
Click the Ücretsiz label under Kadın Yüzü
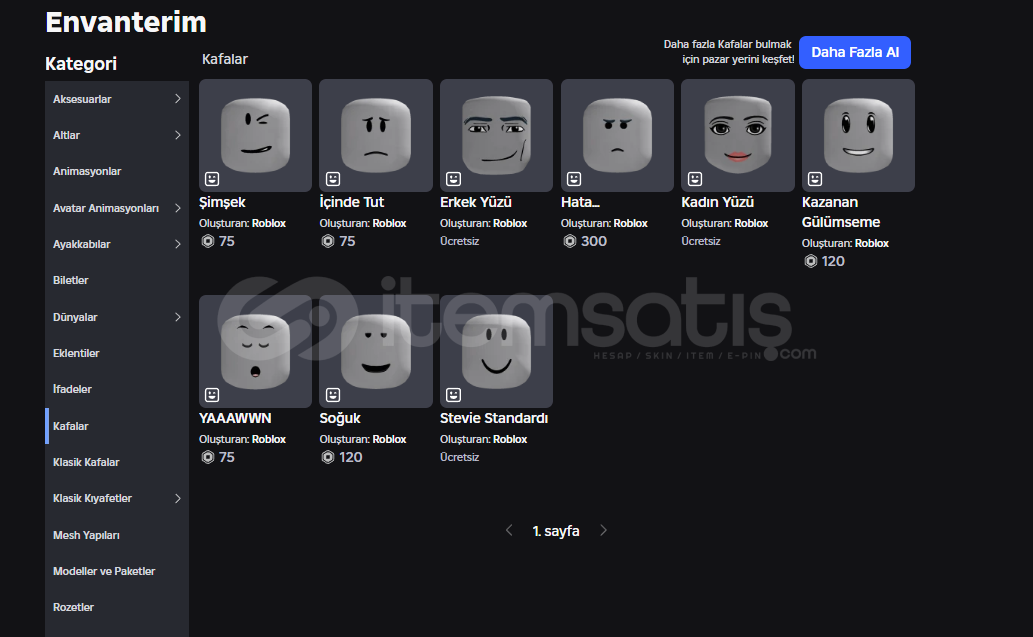(700, 241)
